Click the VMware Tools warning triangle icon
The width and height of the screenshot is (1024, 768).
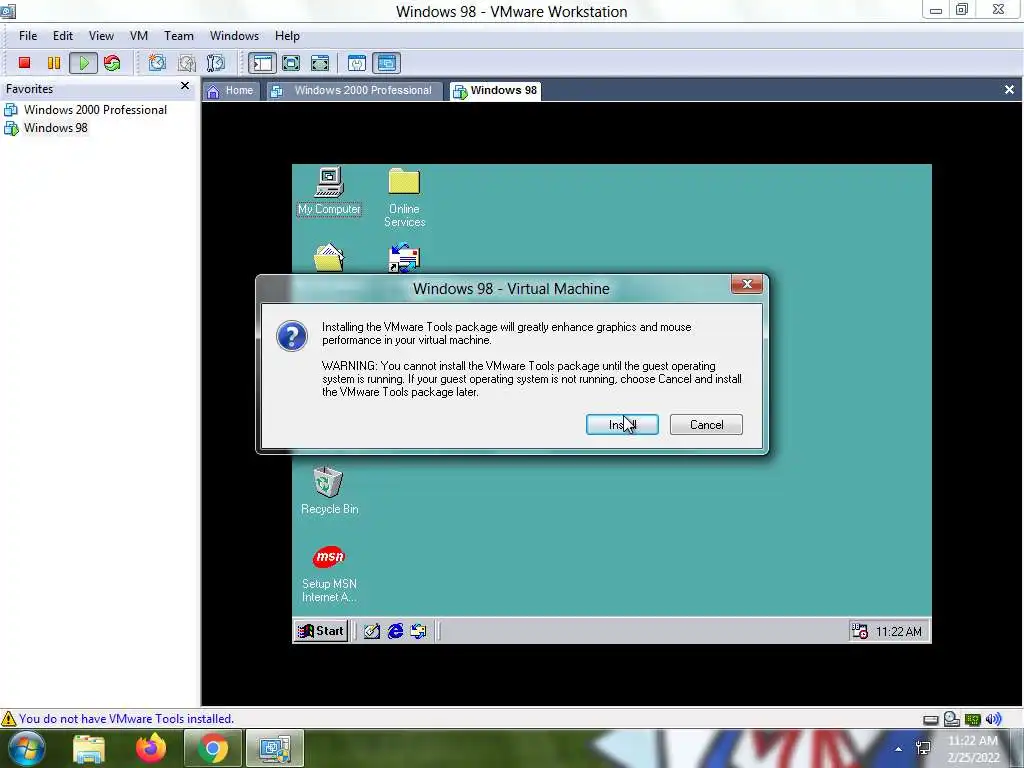(8, 719)
